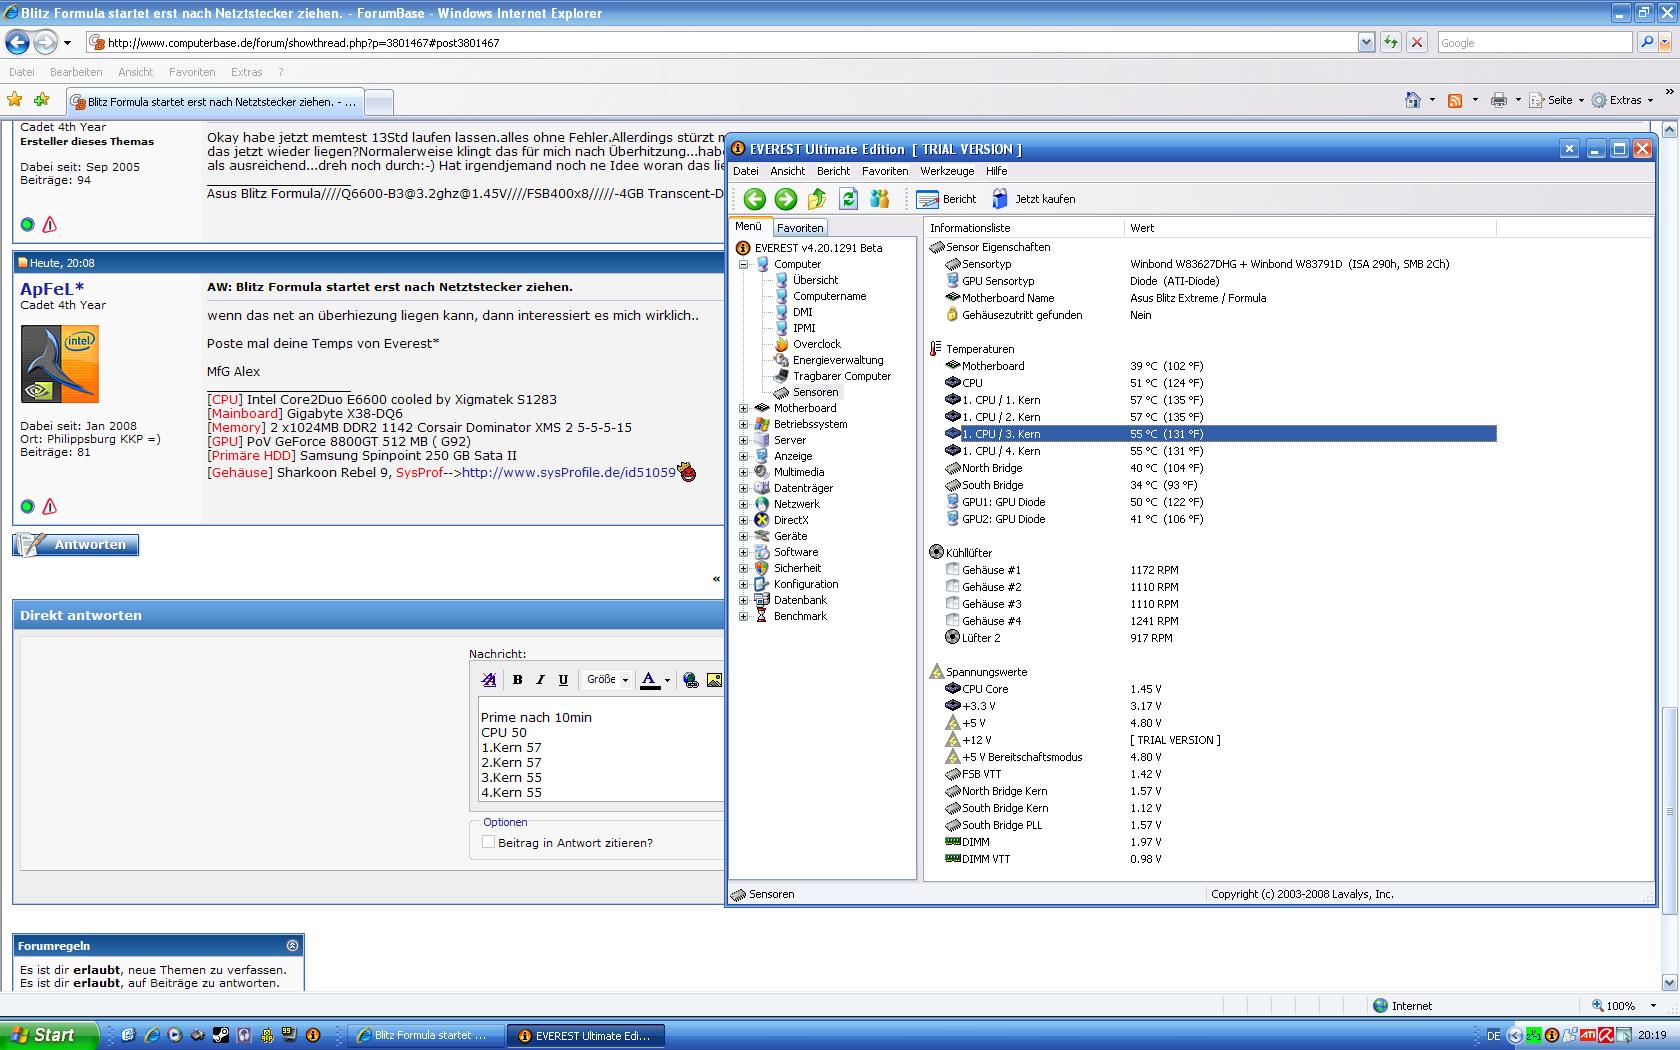Screen dimensions: 1680x1050
Task: Click Jetzt kaufen in EVEREST toolbar
Action: tap(1034, 199)
